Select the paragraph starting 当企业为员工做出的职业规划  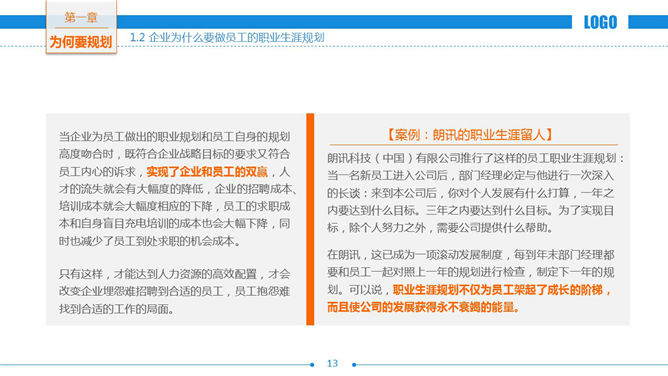[x=177, y=189]
